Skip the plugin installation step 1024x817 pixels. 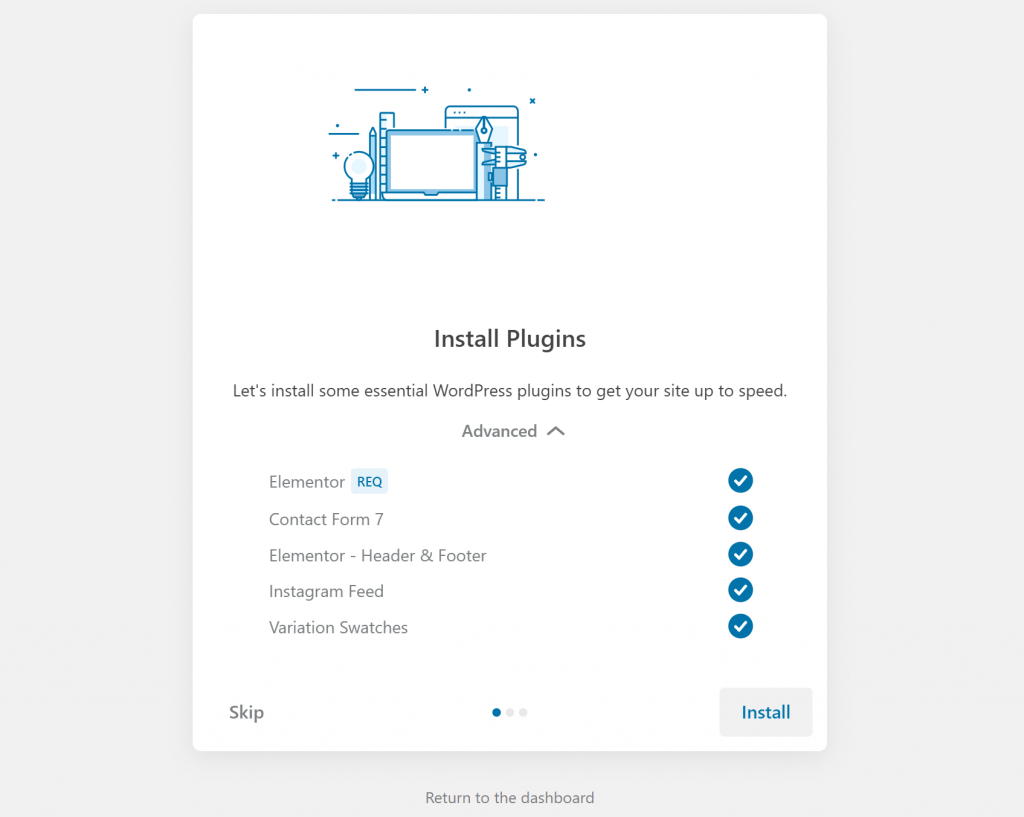[x=246, y=712]
